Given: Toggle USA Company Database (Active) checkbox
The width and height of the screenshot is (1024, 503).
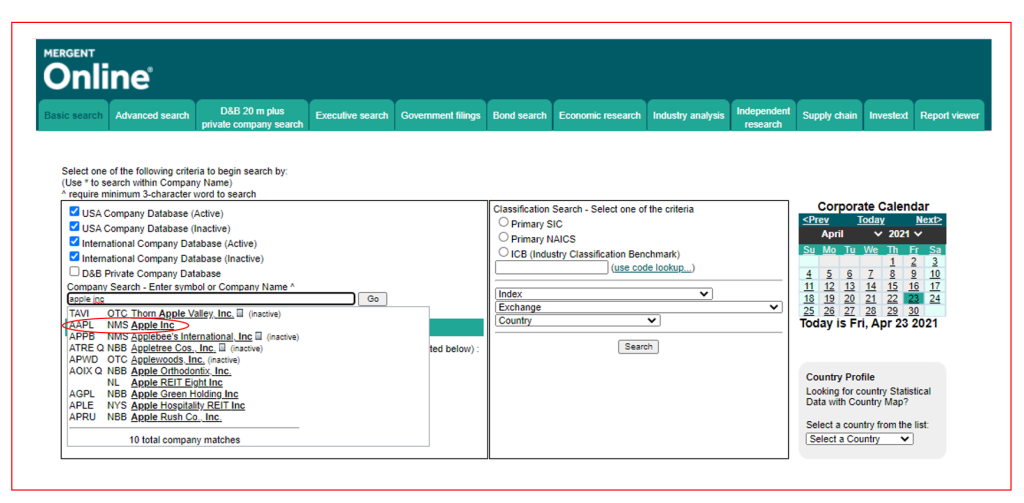Looking at the screenshot, I should click(x=74, y=212).
